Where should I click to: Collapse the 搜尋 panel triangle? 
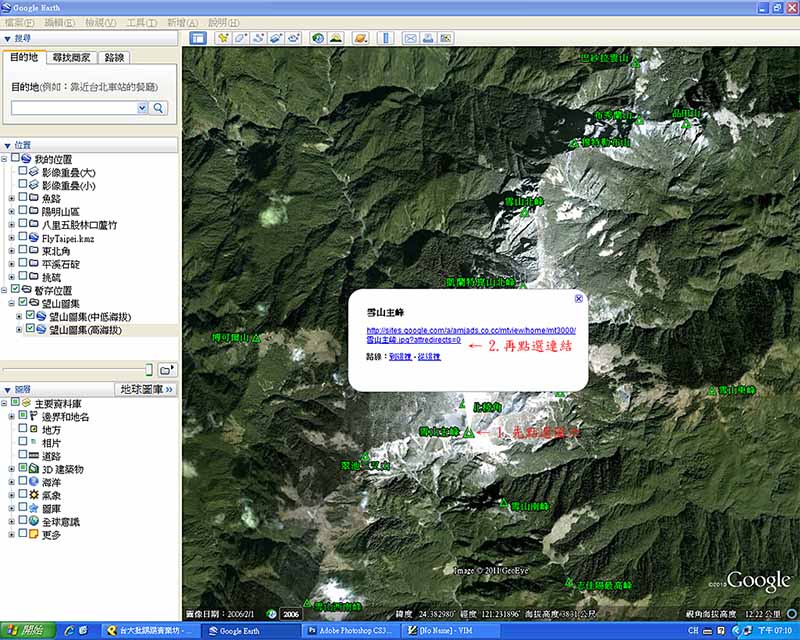click(x=7, y=39)
